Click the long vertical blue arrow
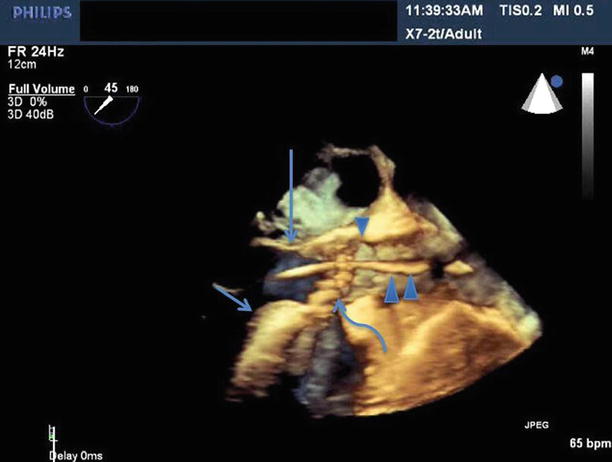Viewport: 612px width, 462px height. pyautogui.click(x=291, y=195)
